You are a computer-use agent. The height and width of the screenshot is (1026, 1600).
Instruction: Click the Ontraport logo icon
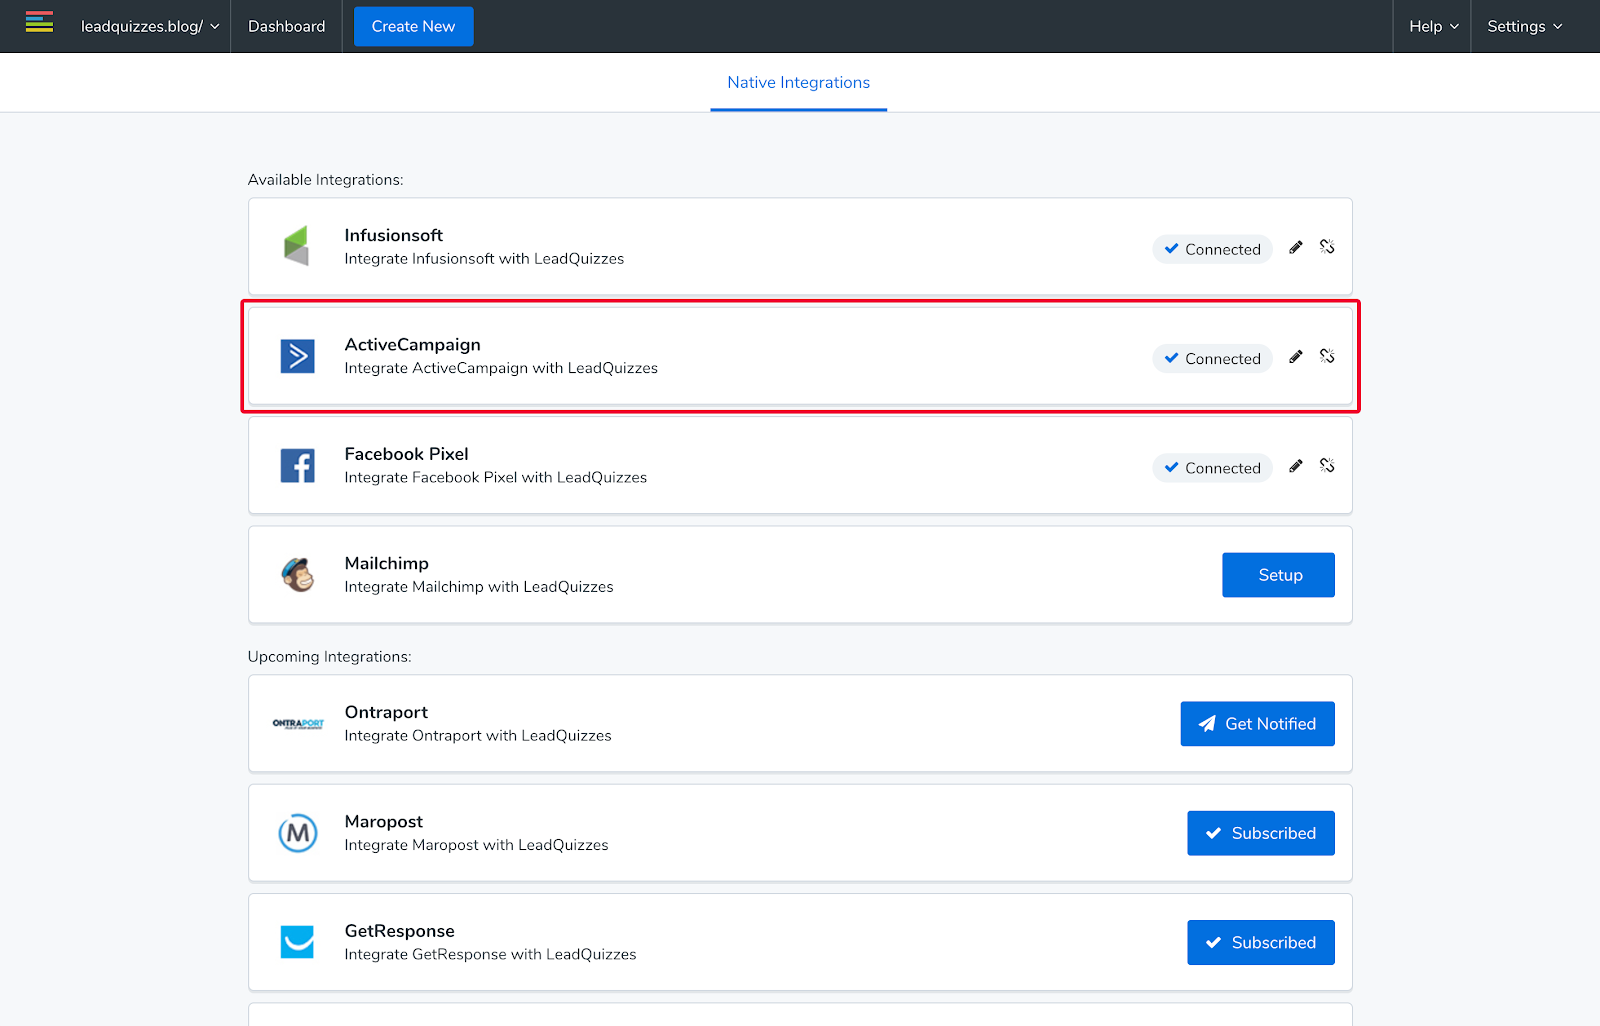click(298, 723)
